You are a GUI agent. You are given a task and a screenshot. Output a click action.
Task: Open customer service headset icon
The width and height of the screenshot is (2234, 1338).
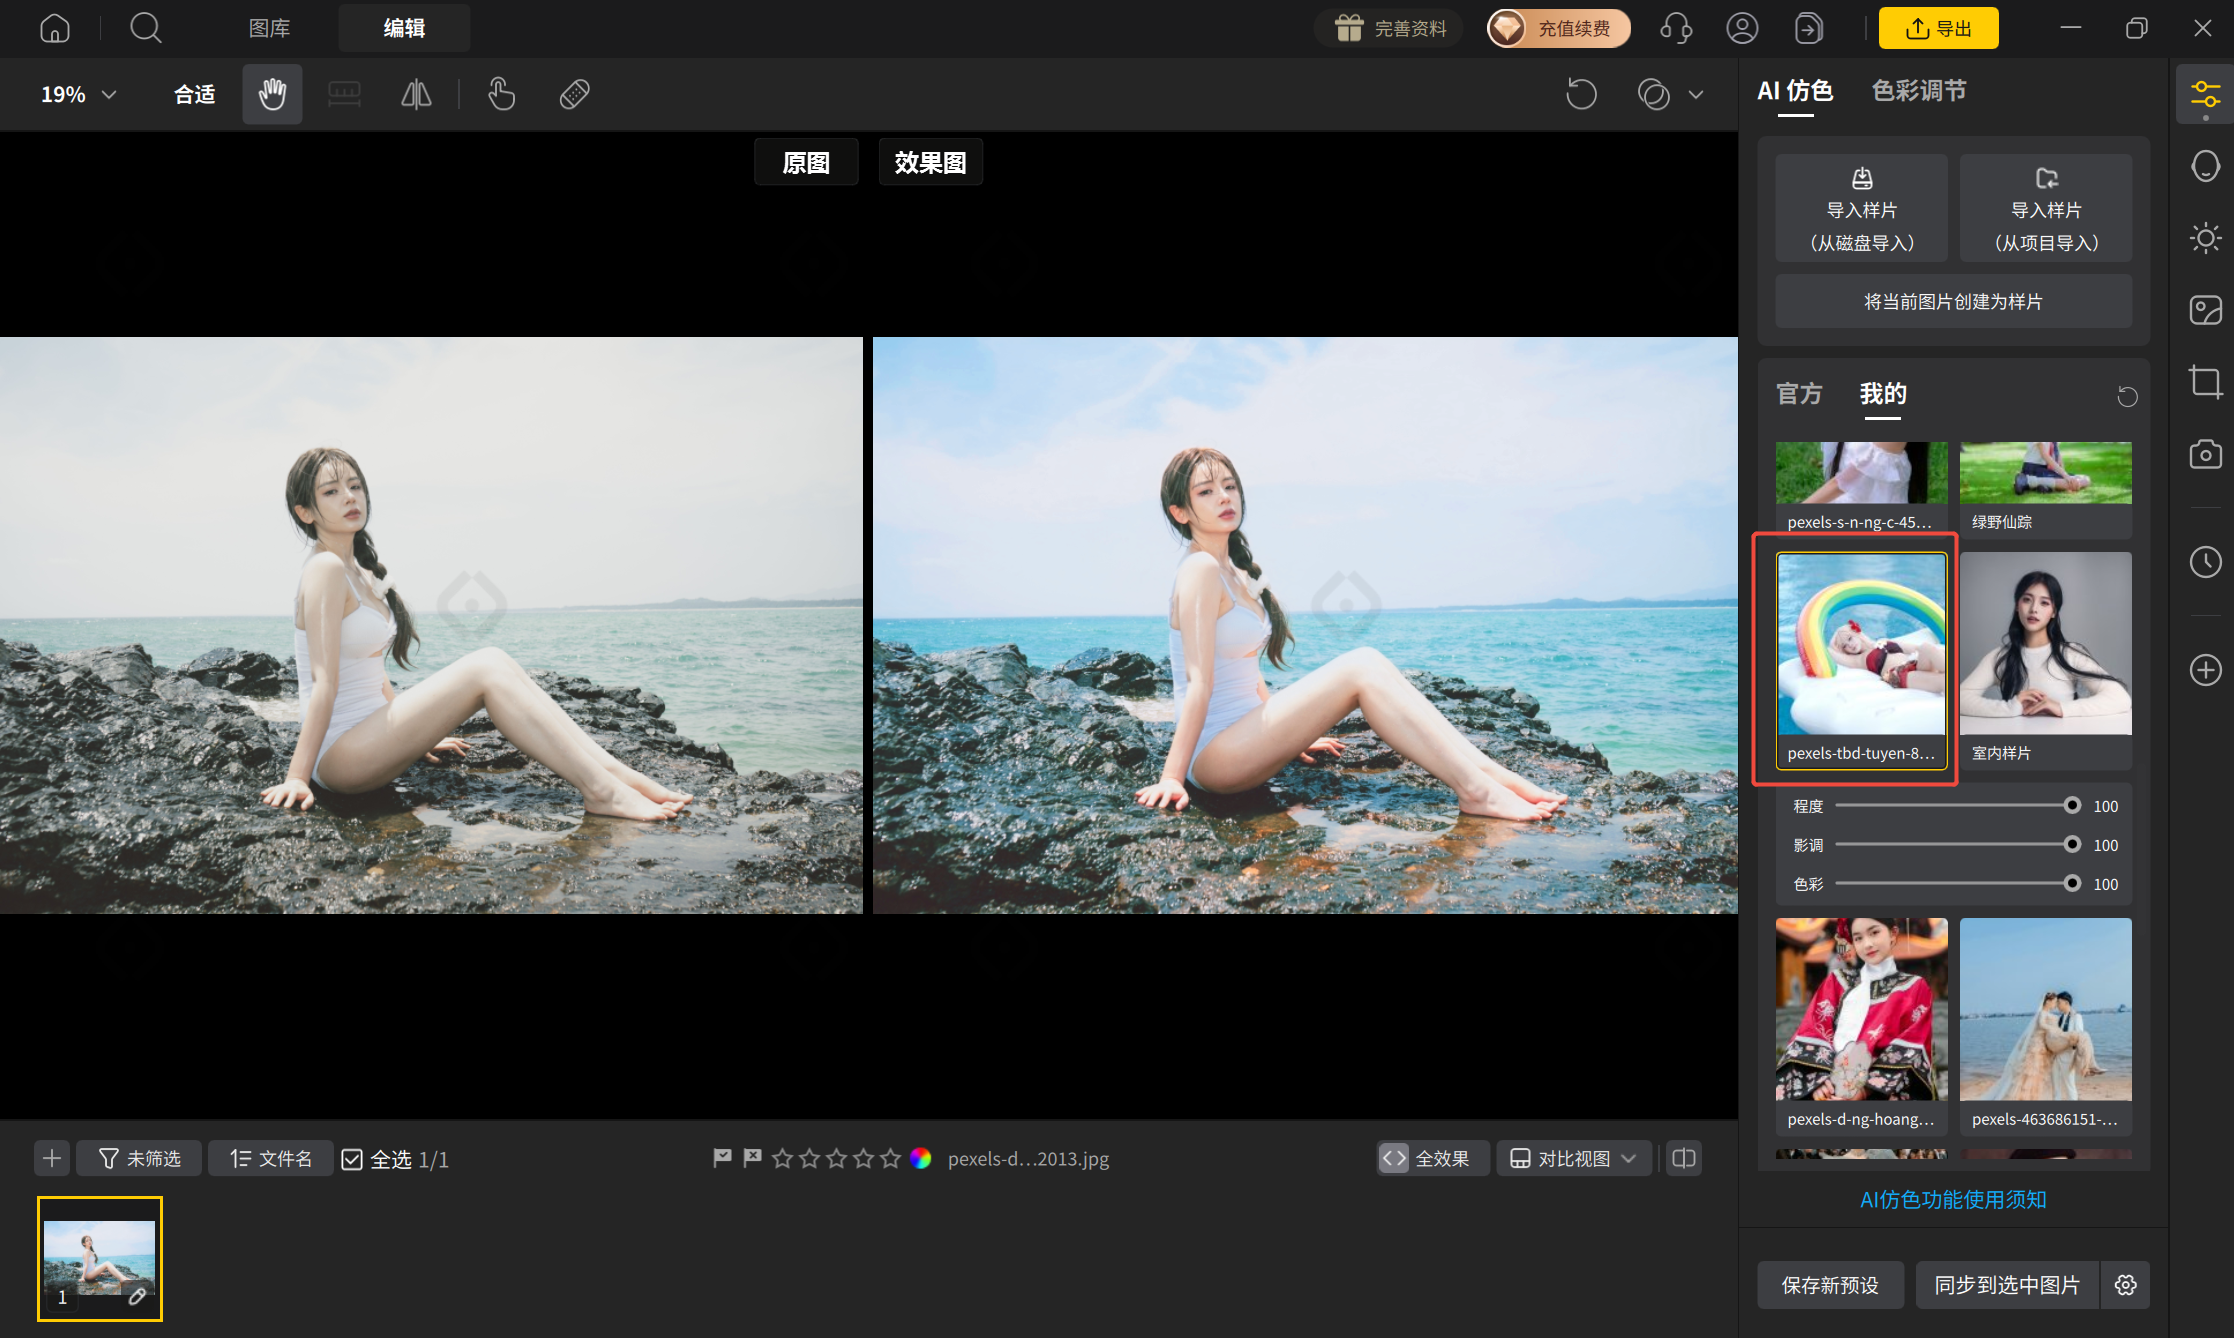click(1676, 28)
